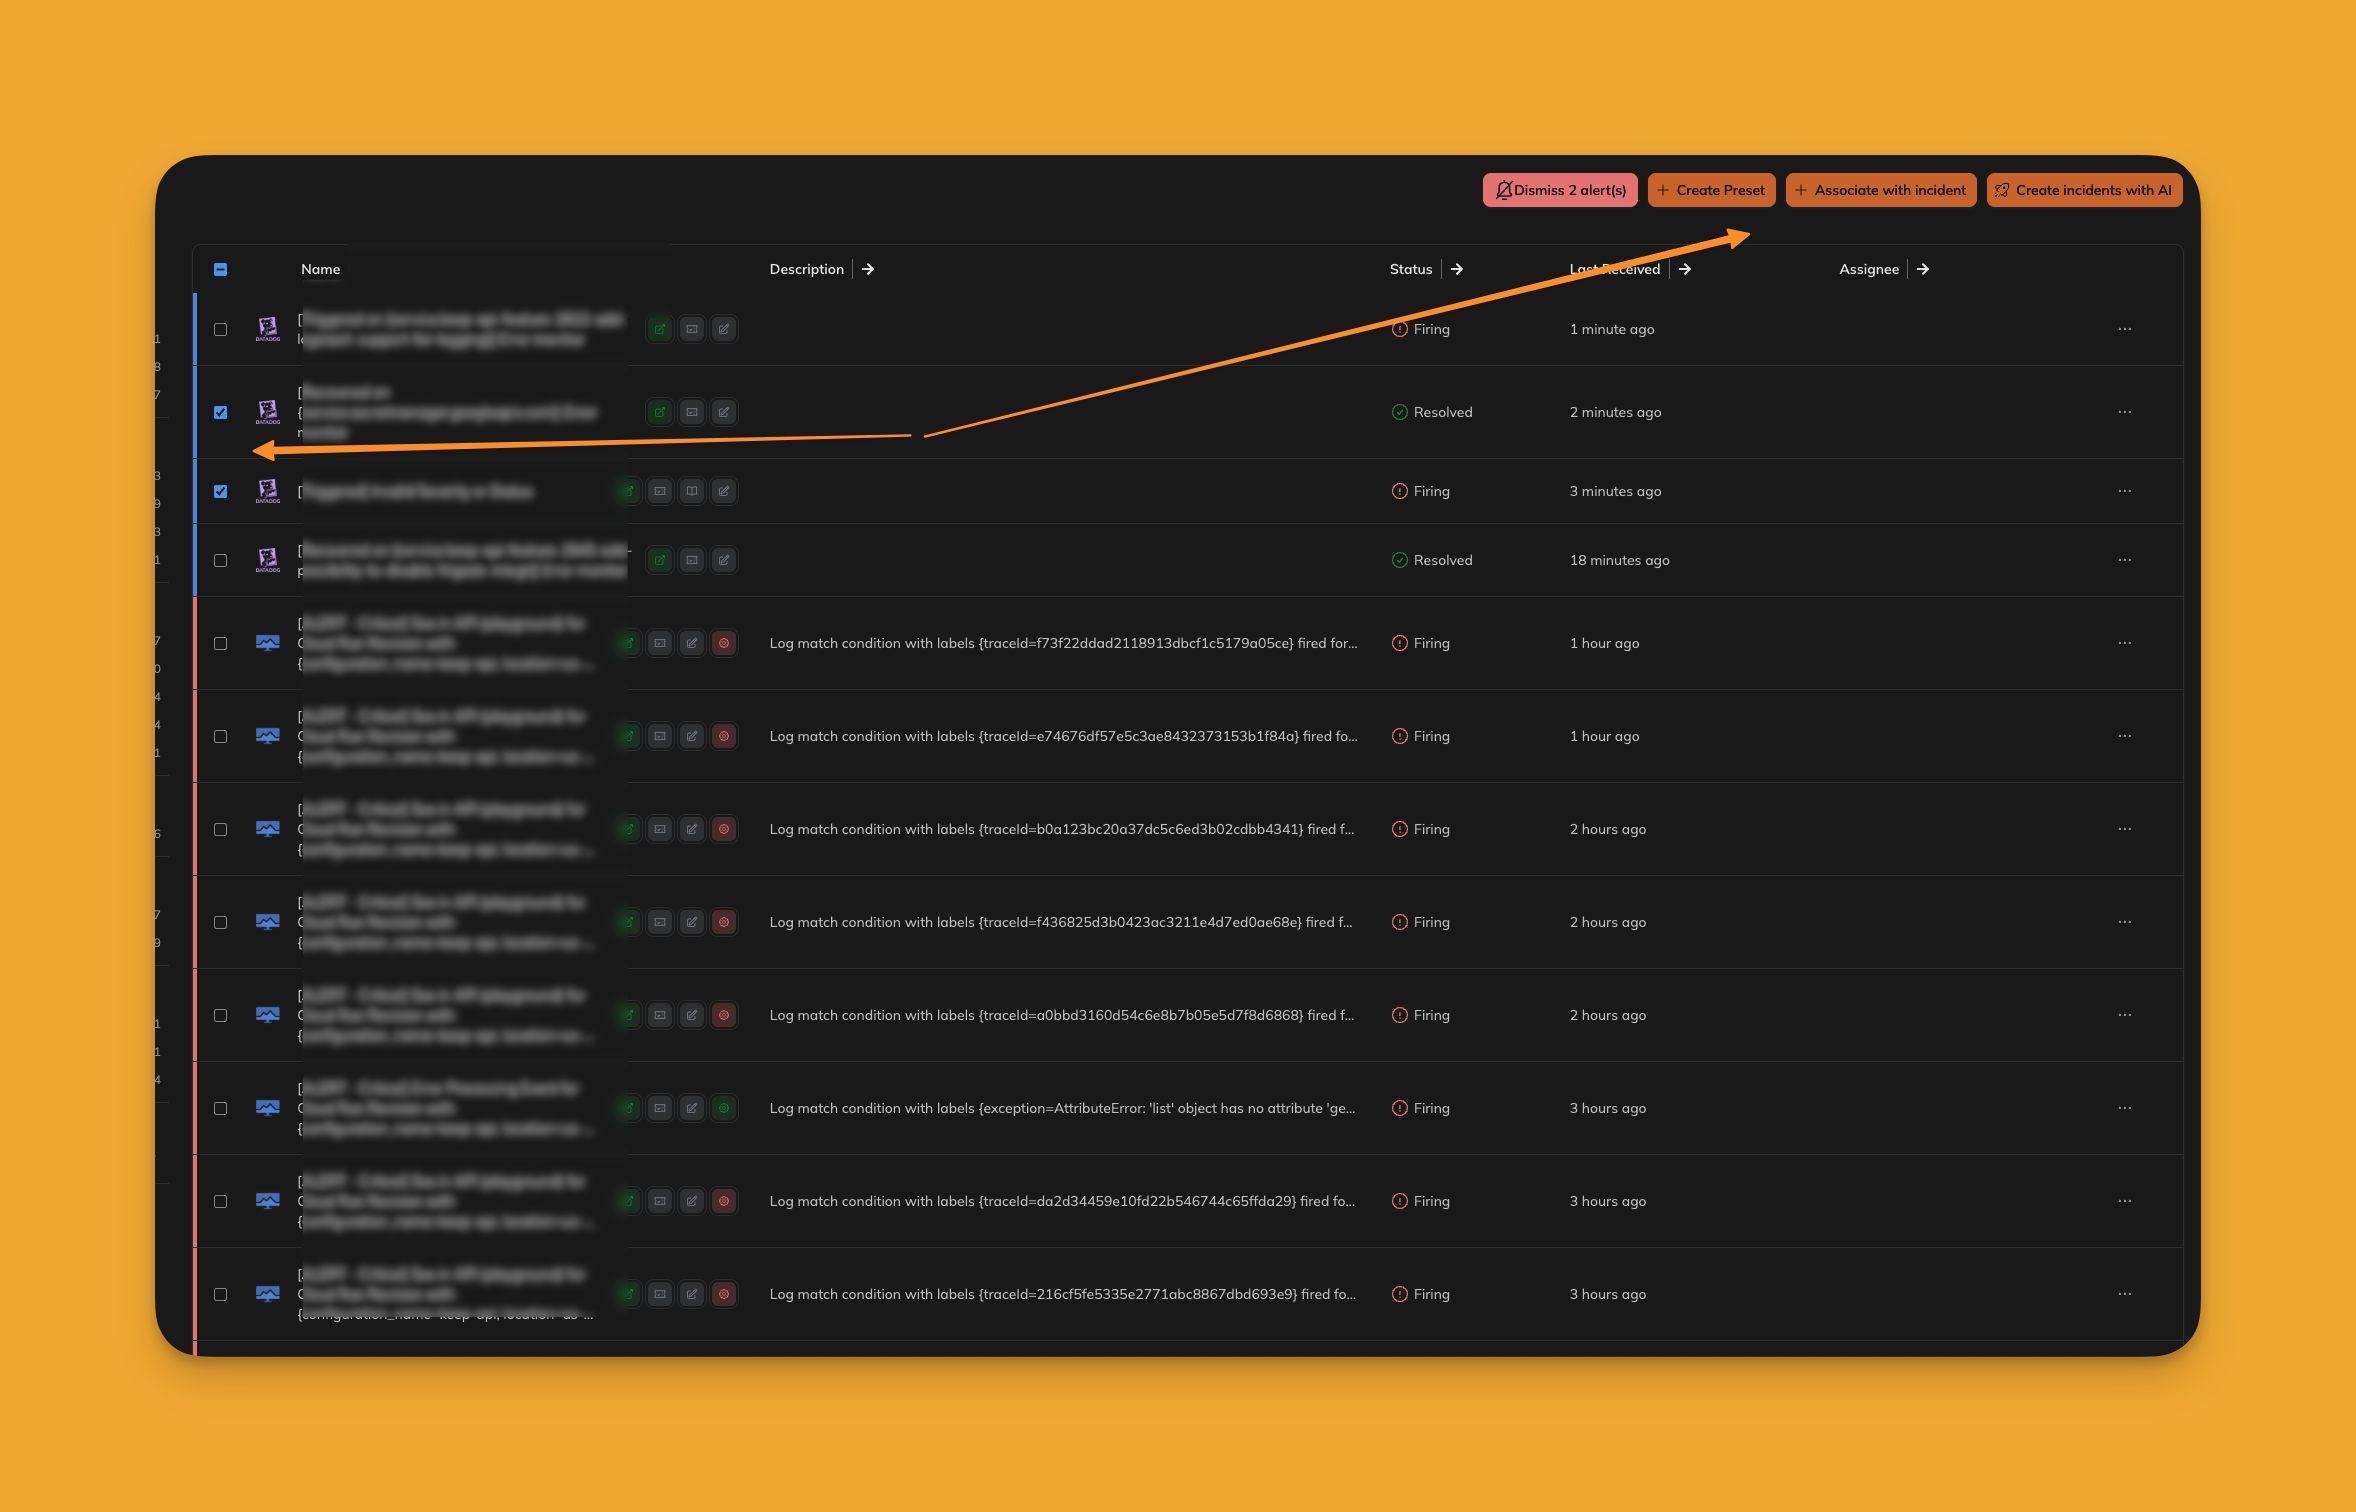Click green target icon on AttributeError alert row
This screenshot has width=2356, height=1512.
point(724,1108)
